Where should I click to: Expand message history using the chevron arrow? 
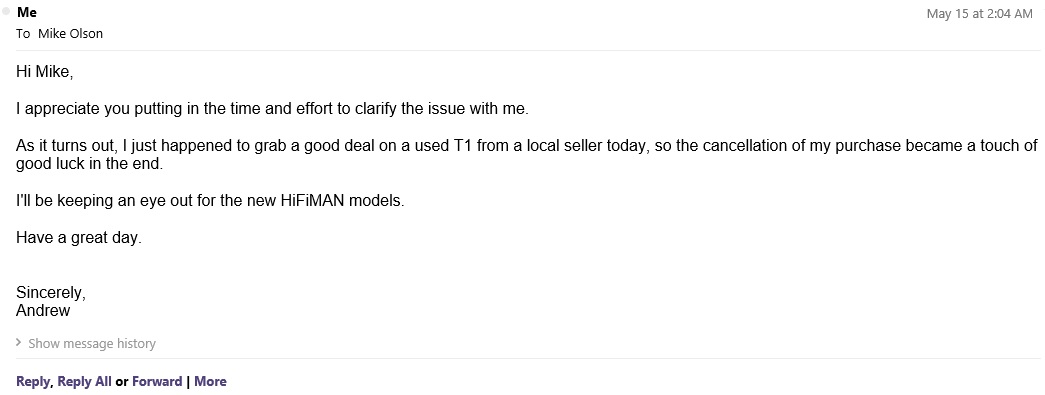pos(19,343)
